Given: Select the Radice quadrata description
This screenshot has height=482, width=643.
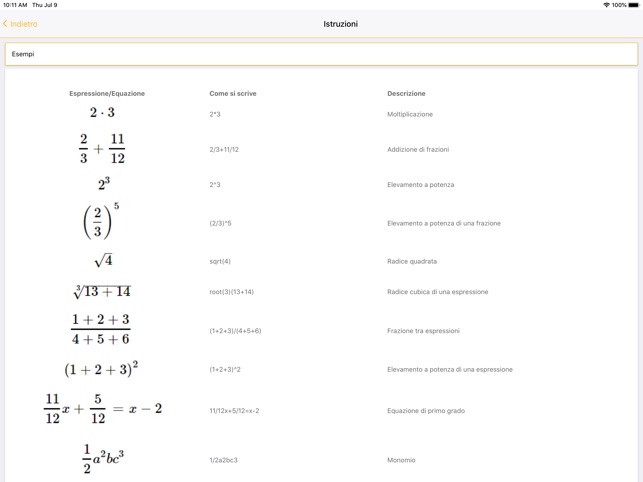Looking at the screenshot, I should pyautogui.click(x=412, y=261).
